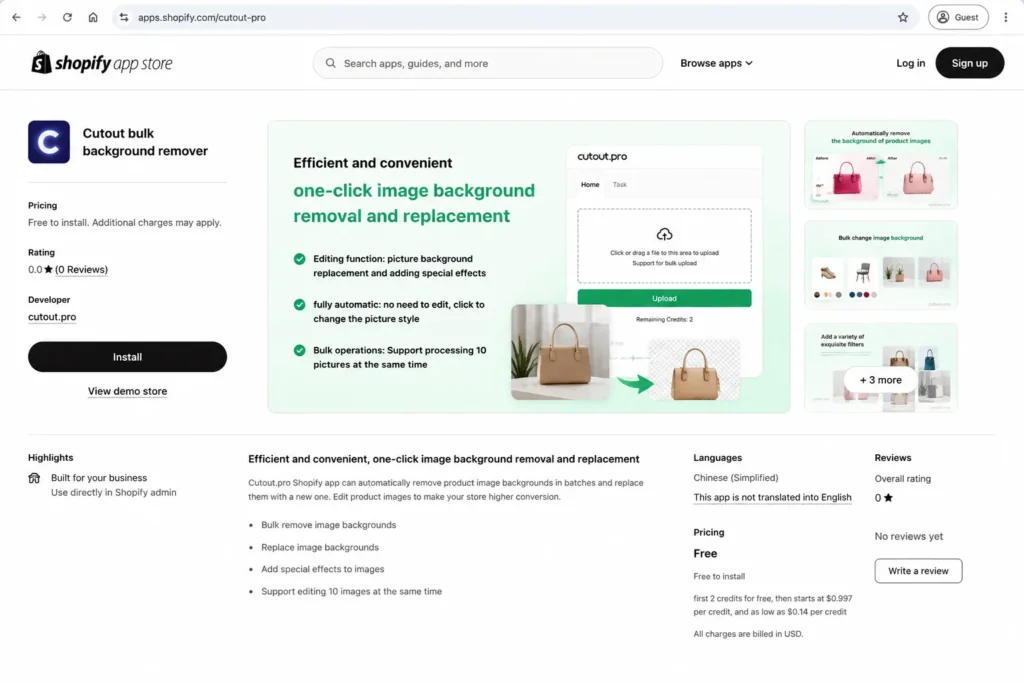Click the 'Chinese (Simplified)' language text

[735, 478]
